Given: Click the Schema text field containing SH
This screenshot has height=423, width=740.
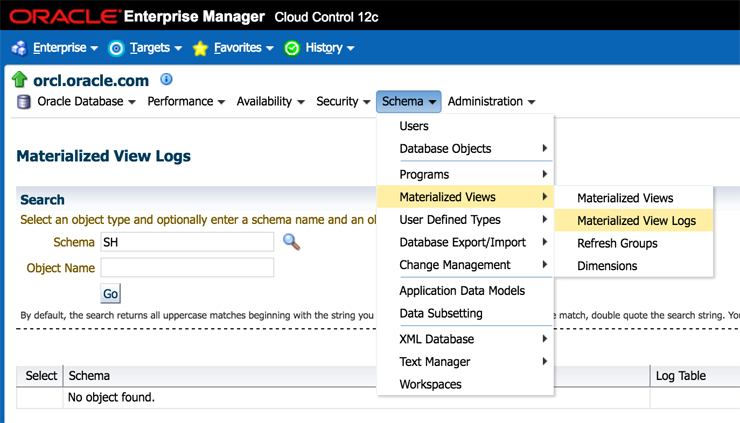Looking at the screenshot, I should (187, 242).
